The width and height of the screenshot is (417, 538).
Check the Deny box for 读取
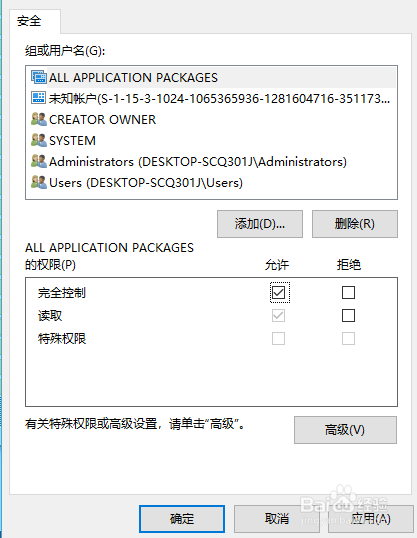pyautogui.click(x=348, y=316)
